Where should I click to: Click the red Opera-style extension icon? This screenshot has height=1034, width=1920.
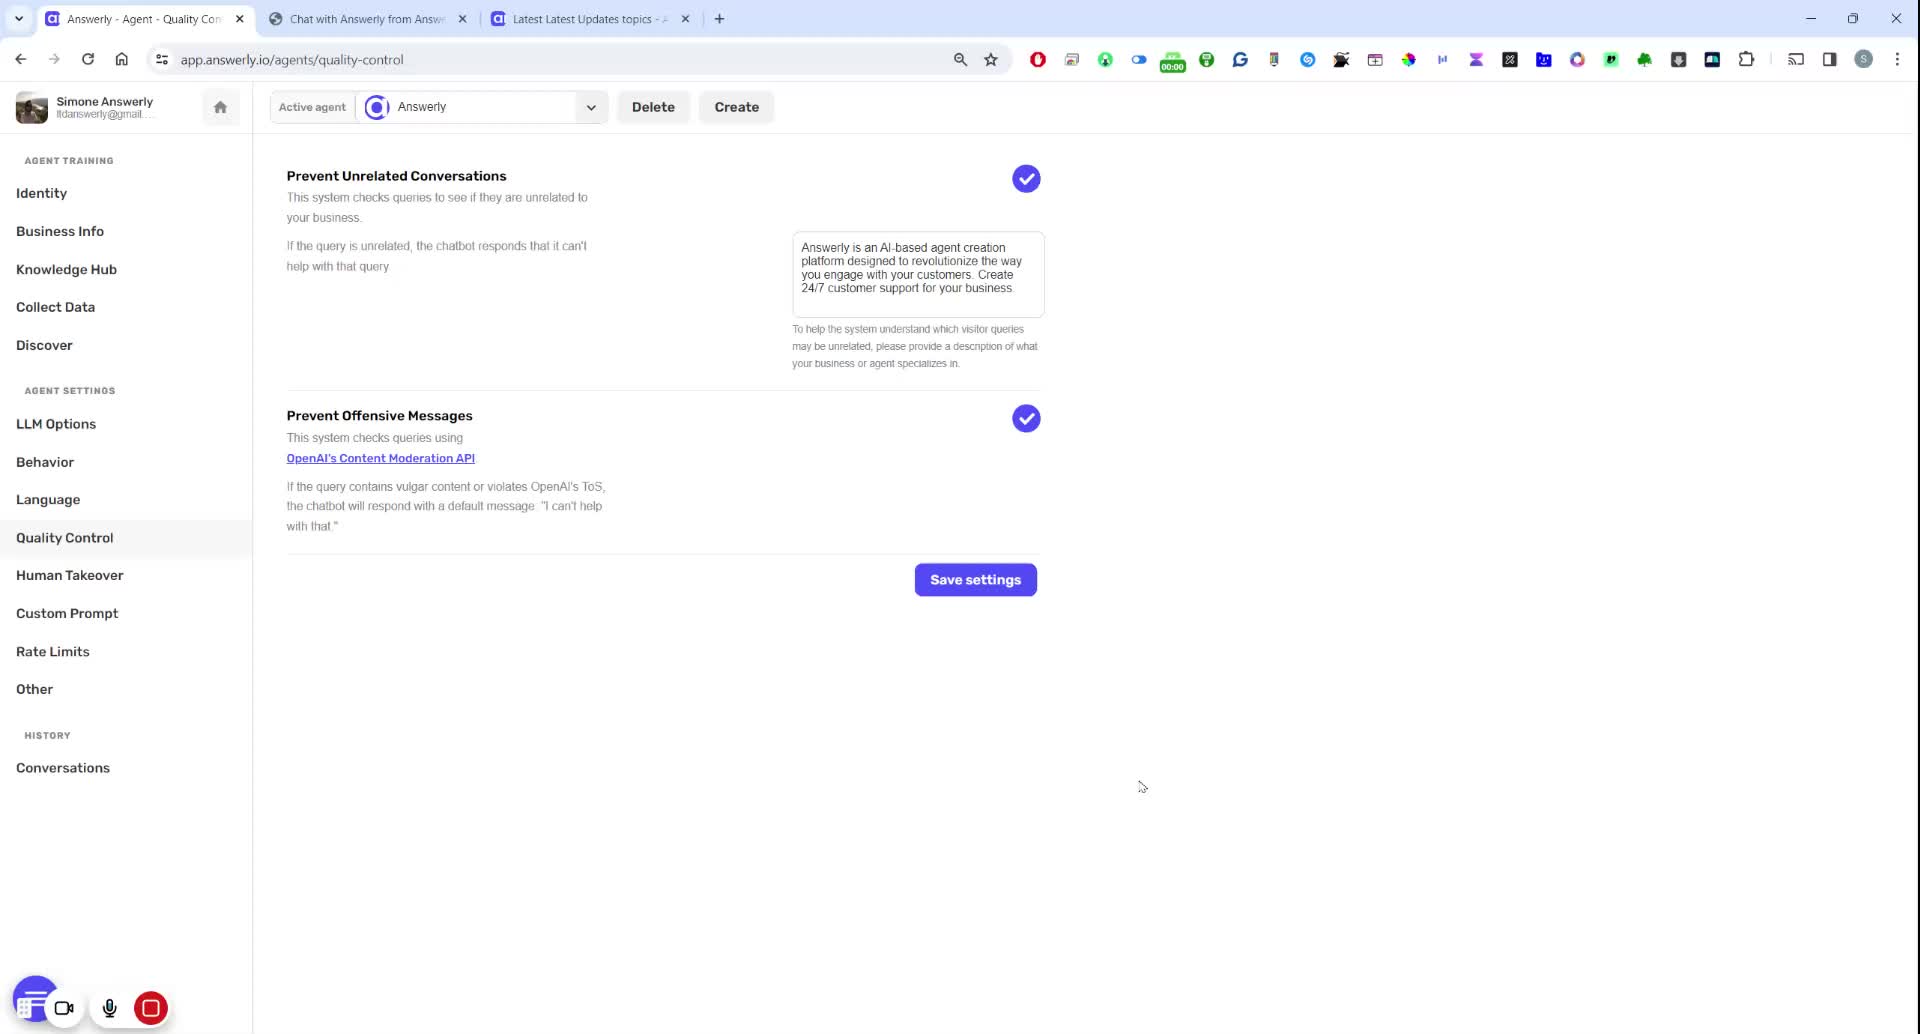point(1038,60)
